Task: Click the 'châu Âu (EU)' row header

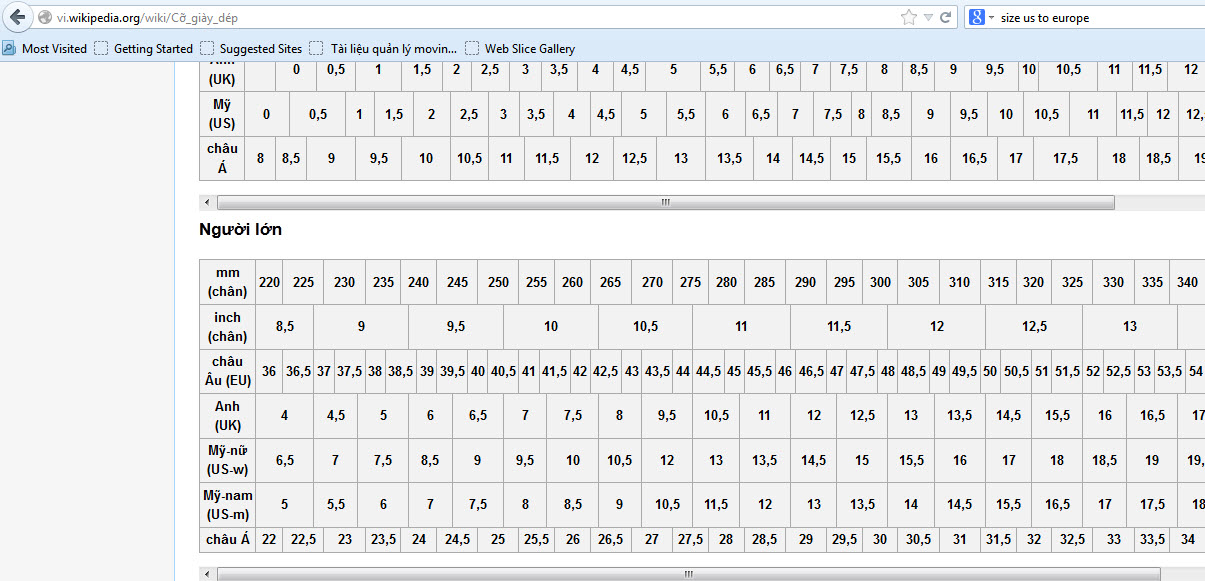Action: (227, 371)
